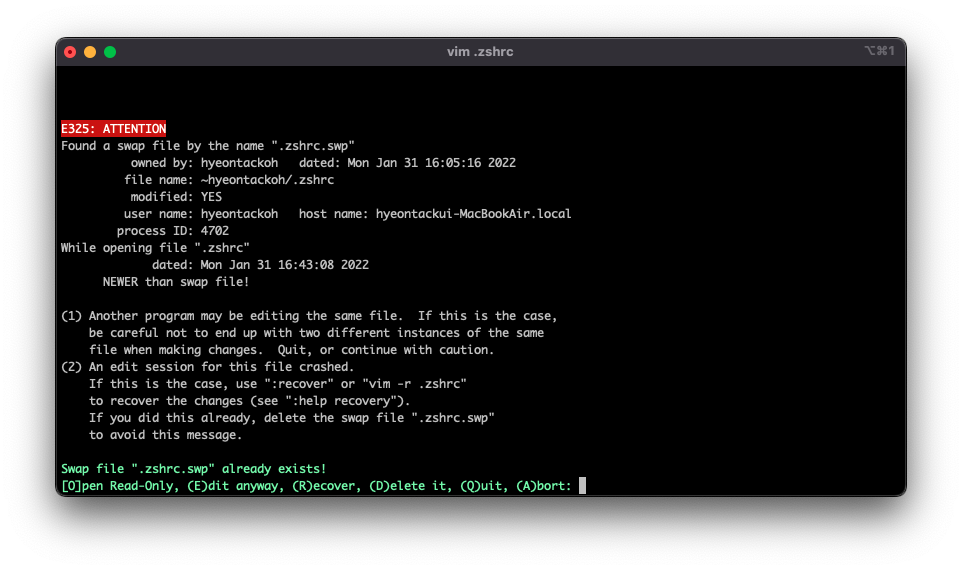Screen dimensions: 962x570
Task: Close the vim .zshrc terminal window
Action: [70, 52]
